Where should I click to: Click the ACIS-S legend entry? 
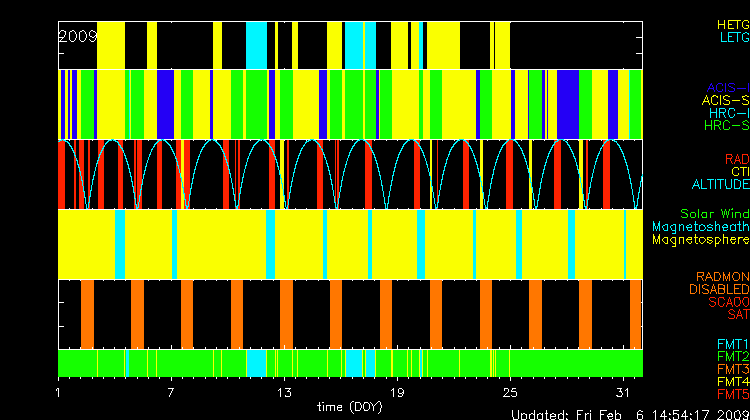pyautogui.click(x=725, y=100)
